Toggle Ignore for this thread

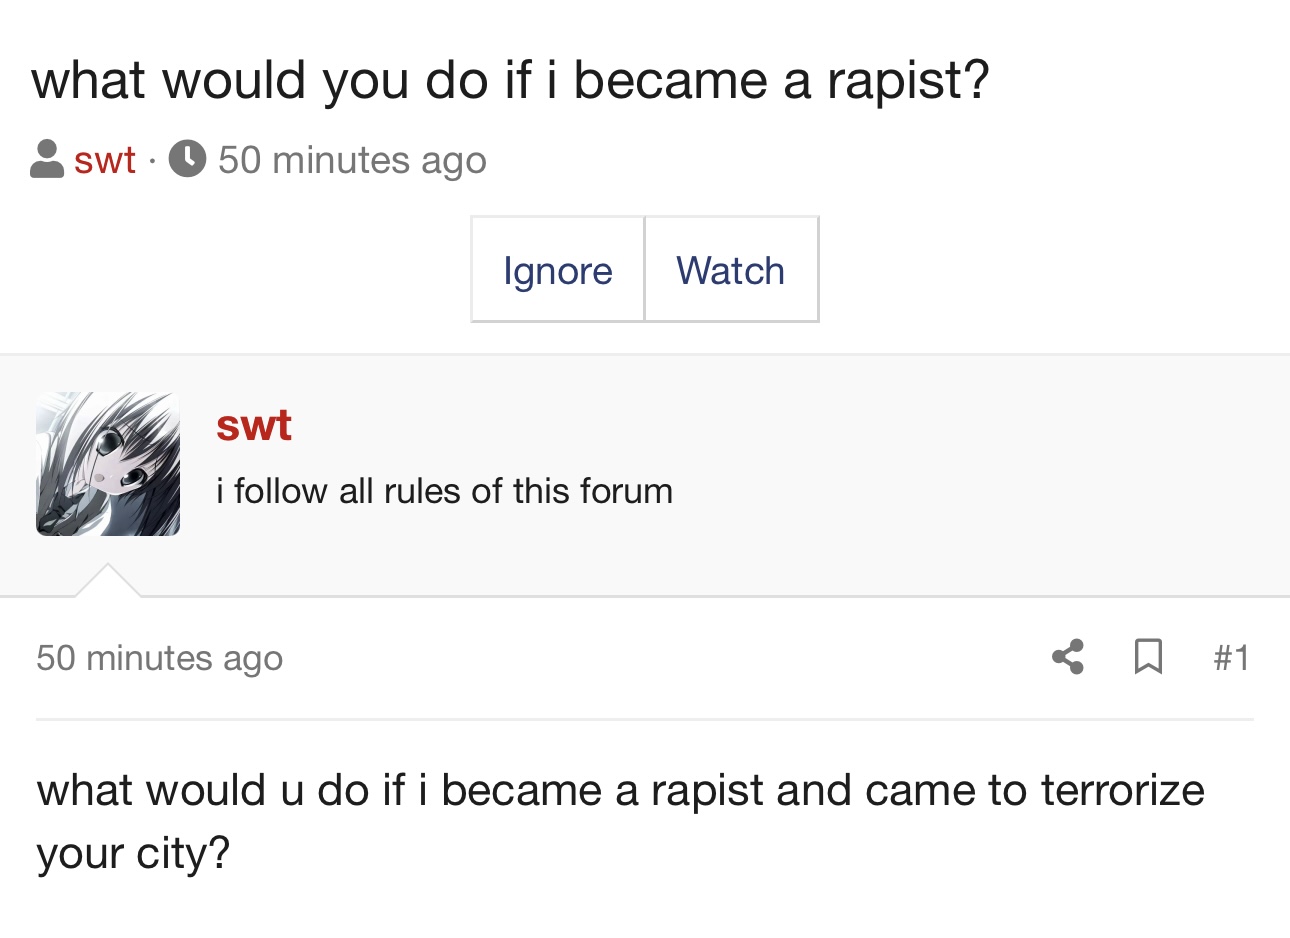click(x=557, y=270)
